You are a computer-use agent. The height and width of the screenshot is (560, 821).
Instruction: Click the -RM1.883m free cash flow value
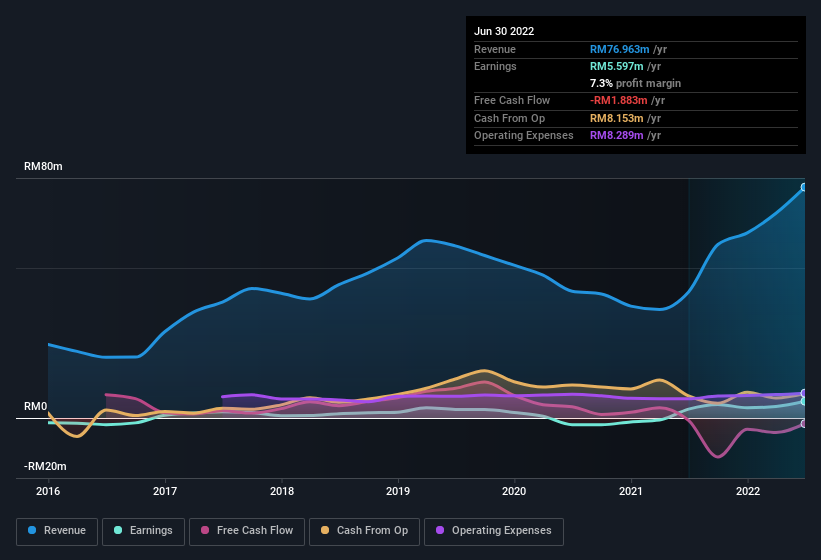(x=618, y=100)
